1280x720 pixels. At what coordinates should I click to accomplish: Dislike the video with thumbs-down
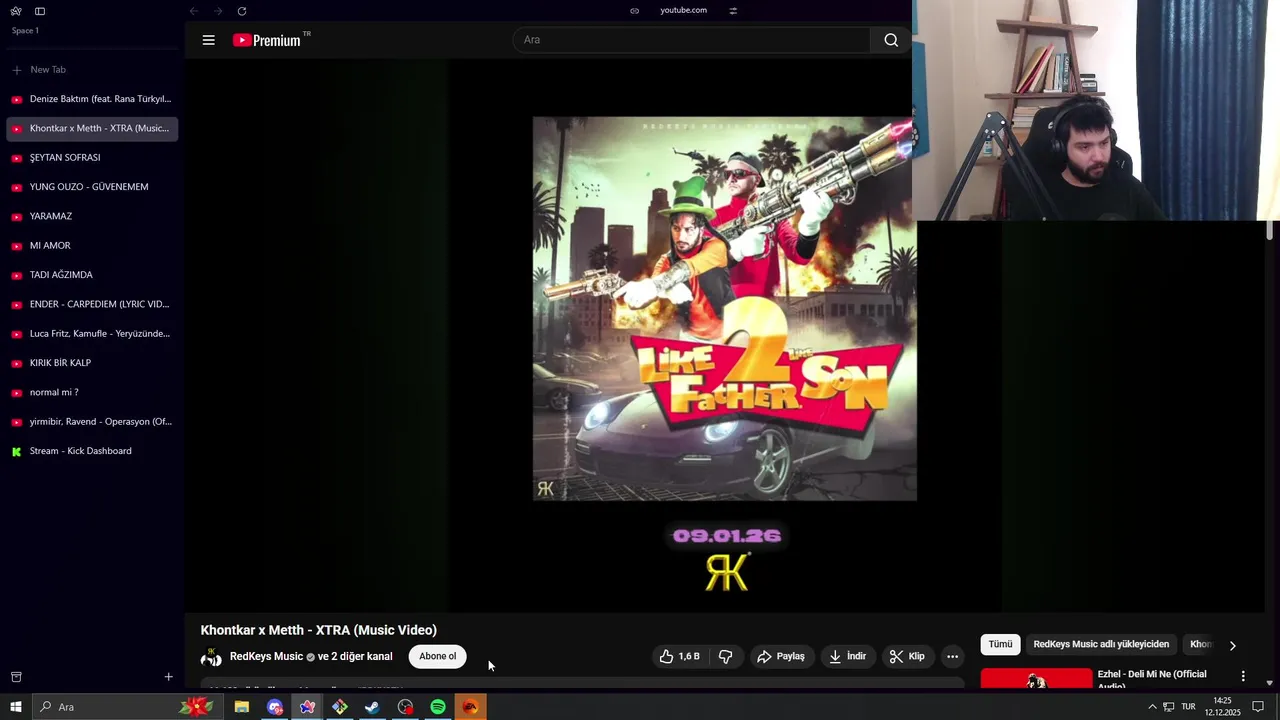point(726,657)
